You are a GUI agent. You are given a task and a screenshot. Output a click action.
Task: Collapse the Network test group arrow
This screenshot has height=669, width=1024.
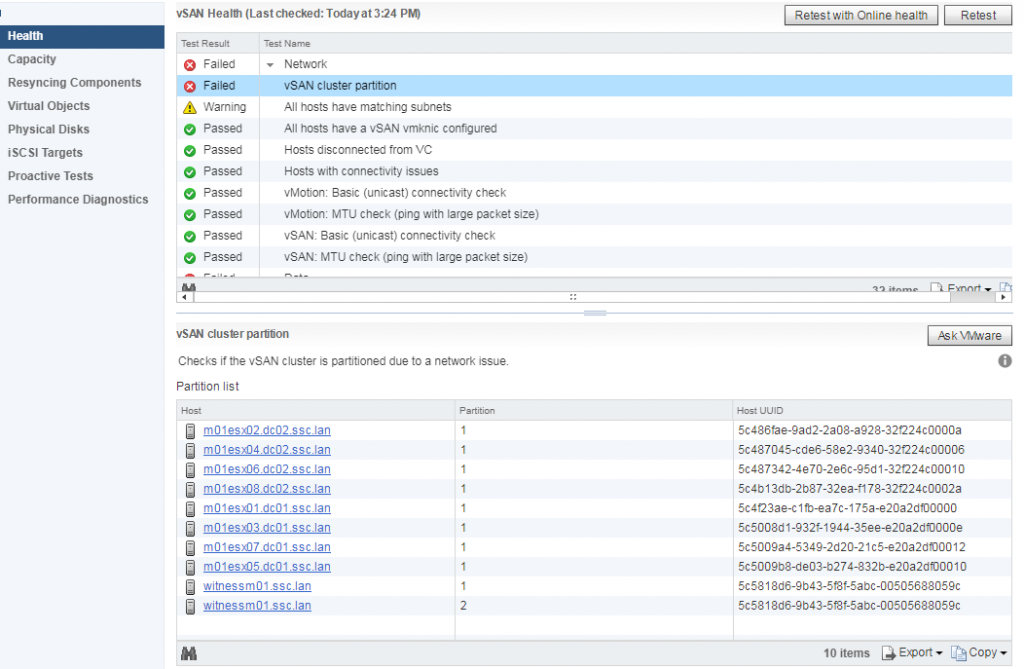point(268,63)
